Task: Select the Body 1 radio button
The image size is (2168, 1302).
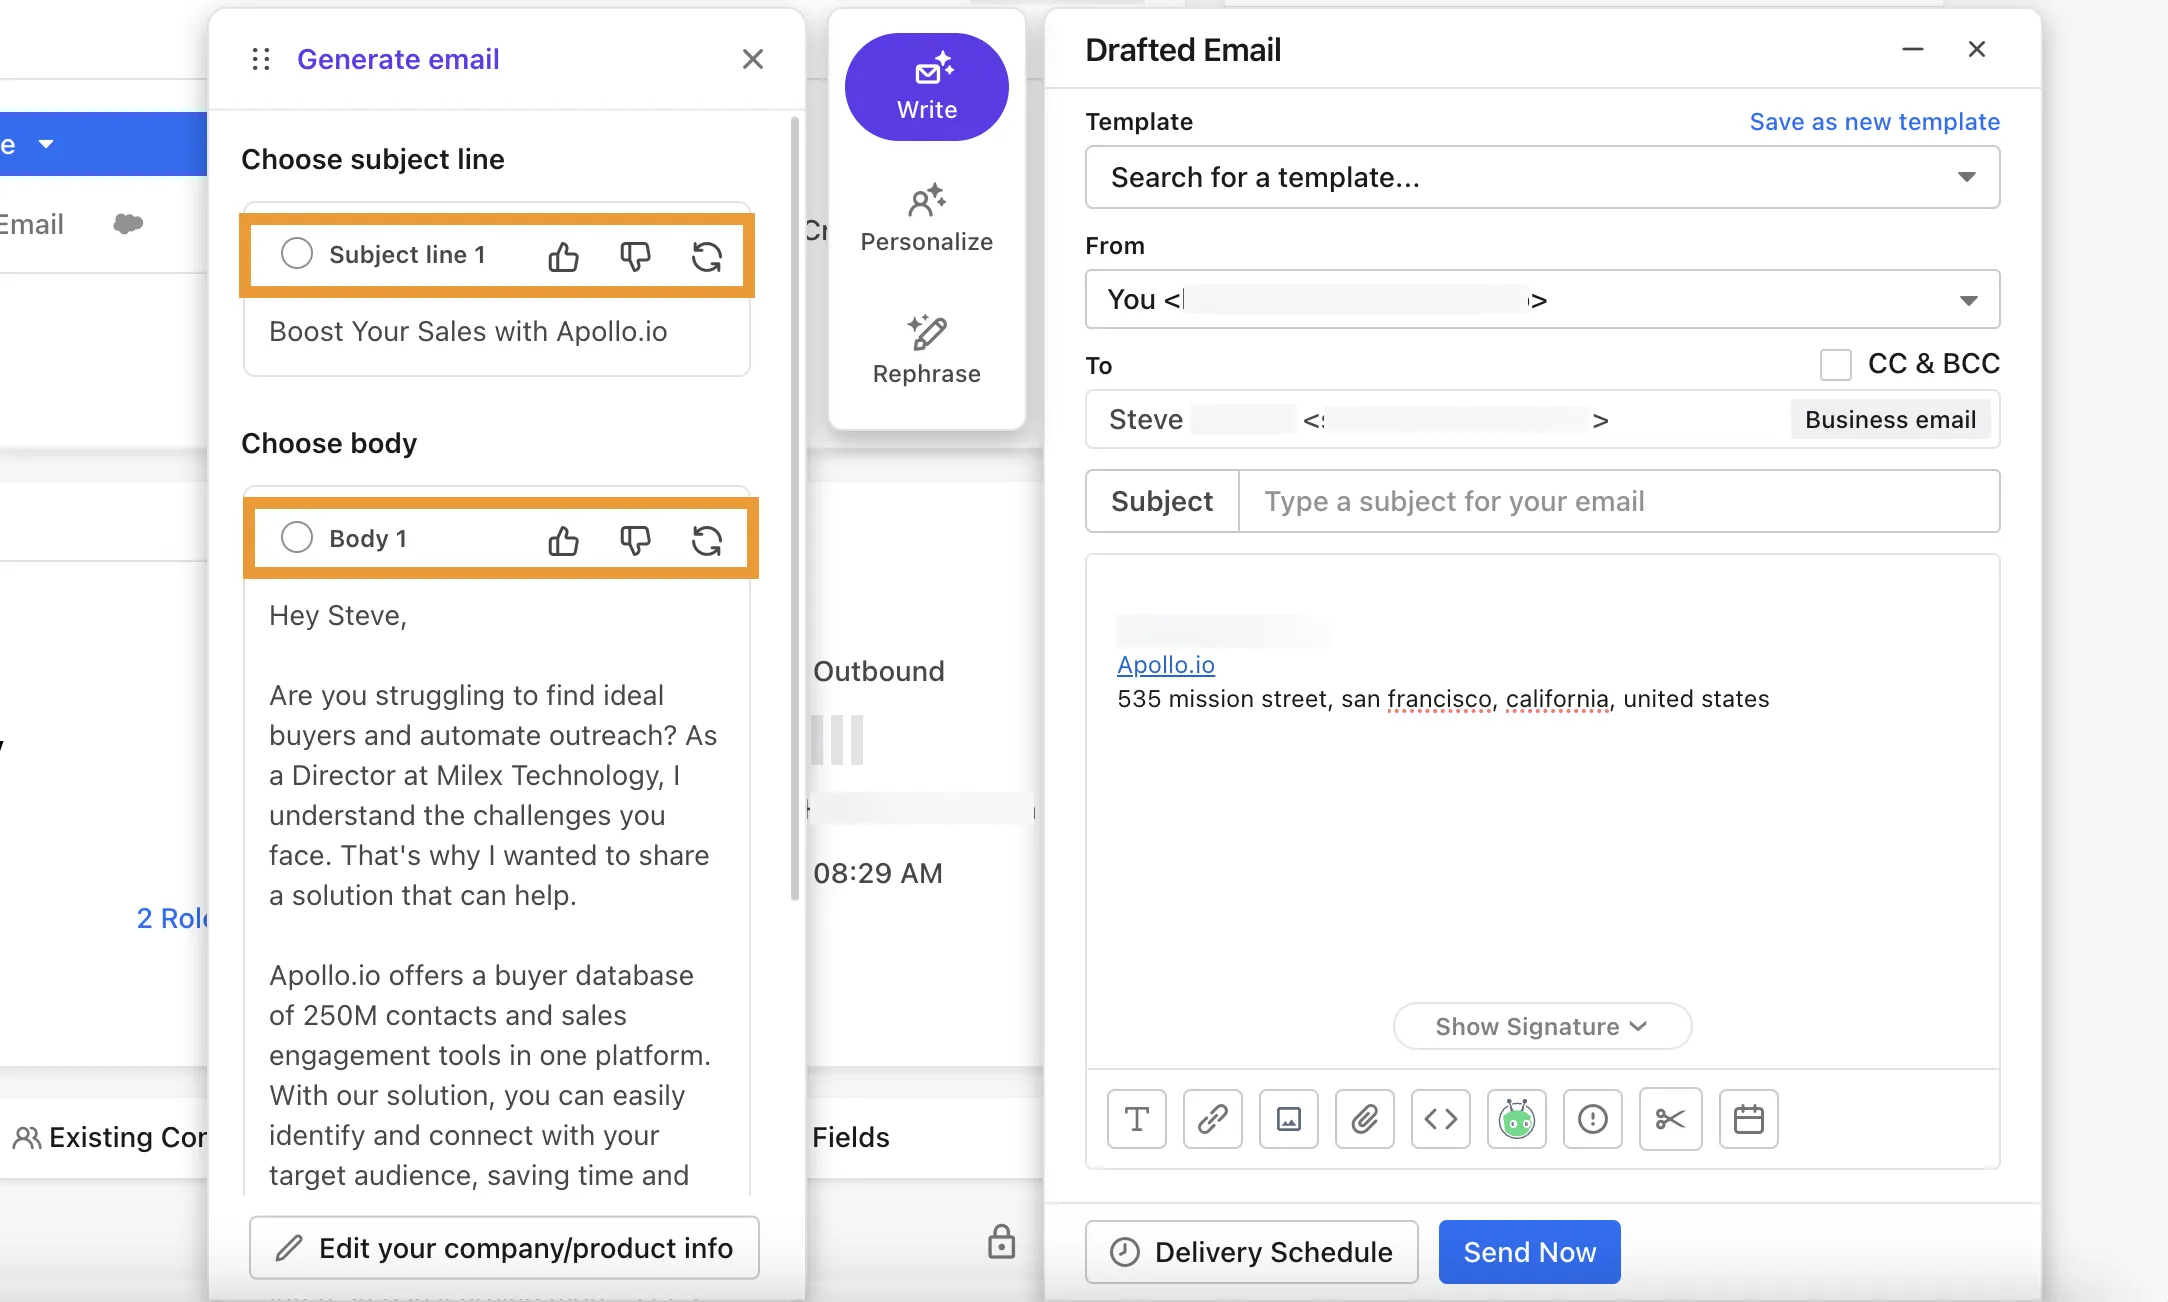Action: coord(297,538)
